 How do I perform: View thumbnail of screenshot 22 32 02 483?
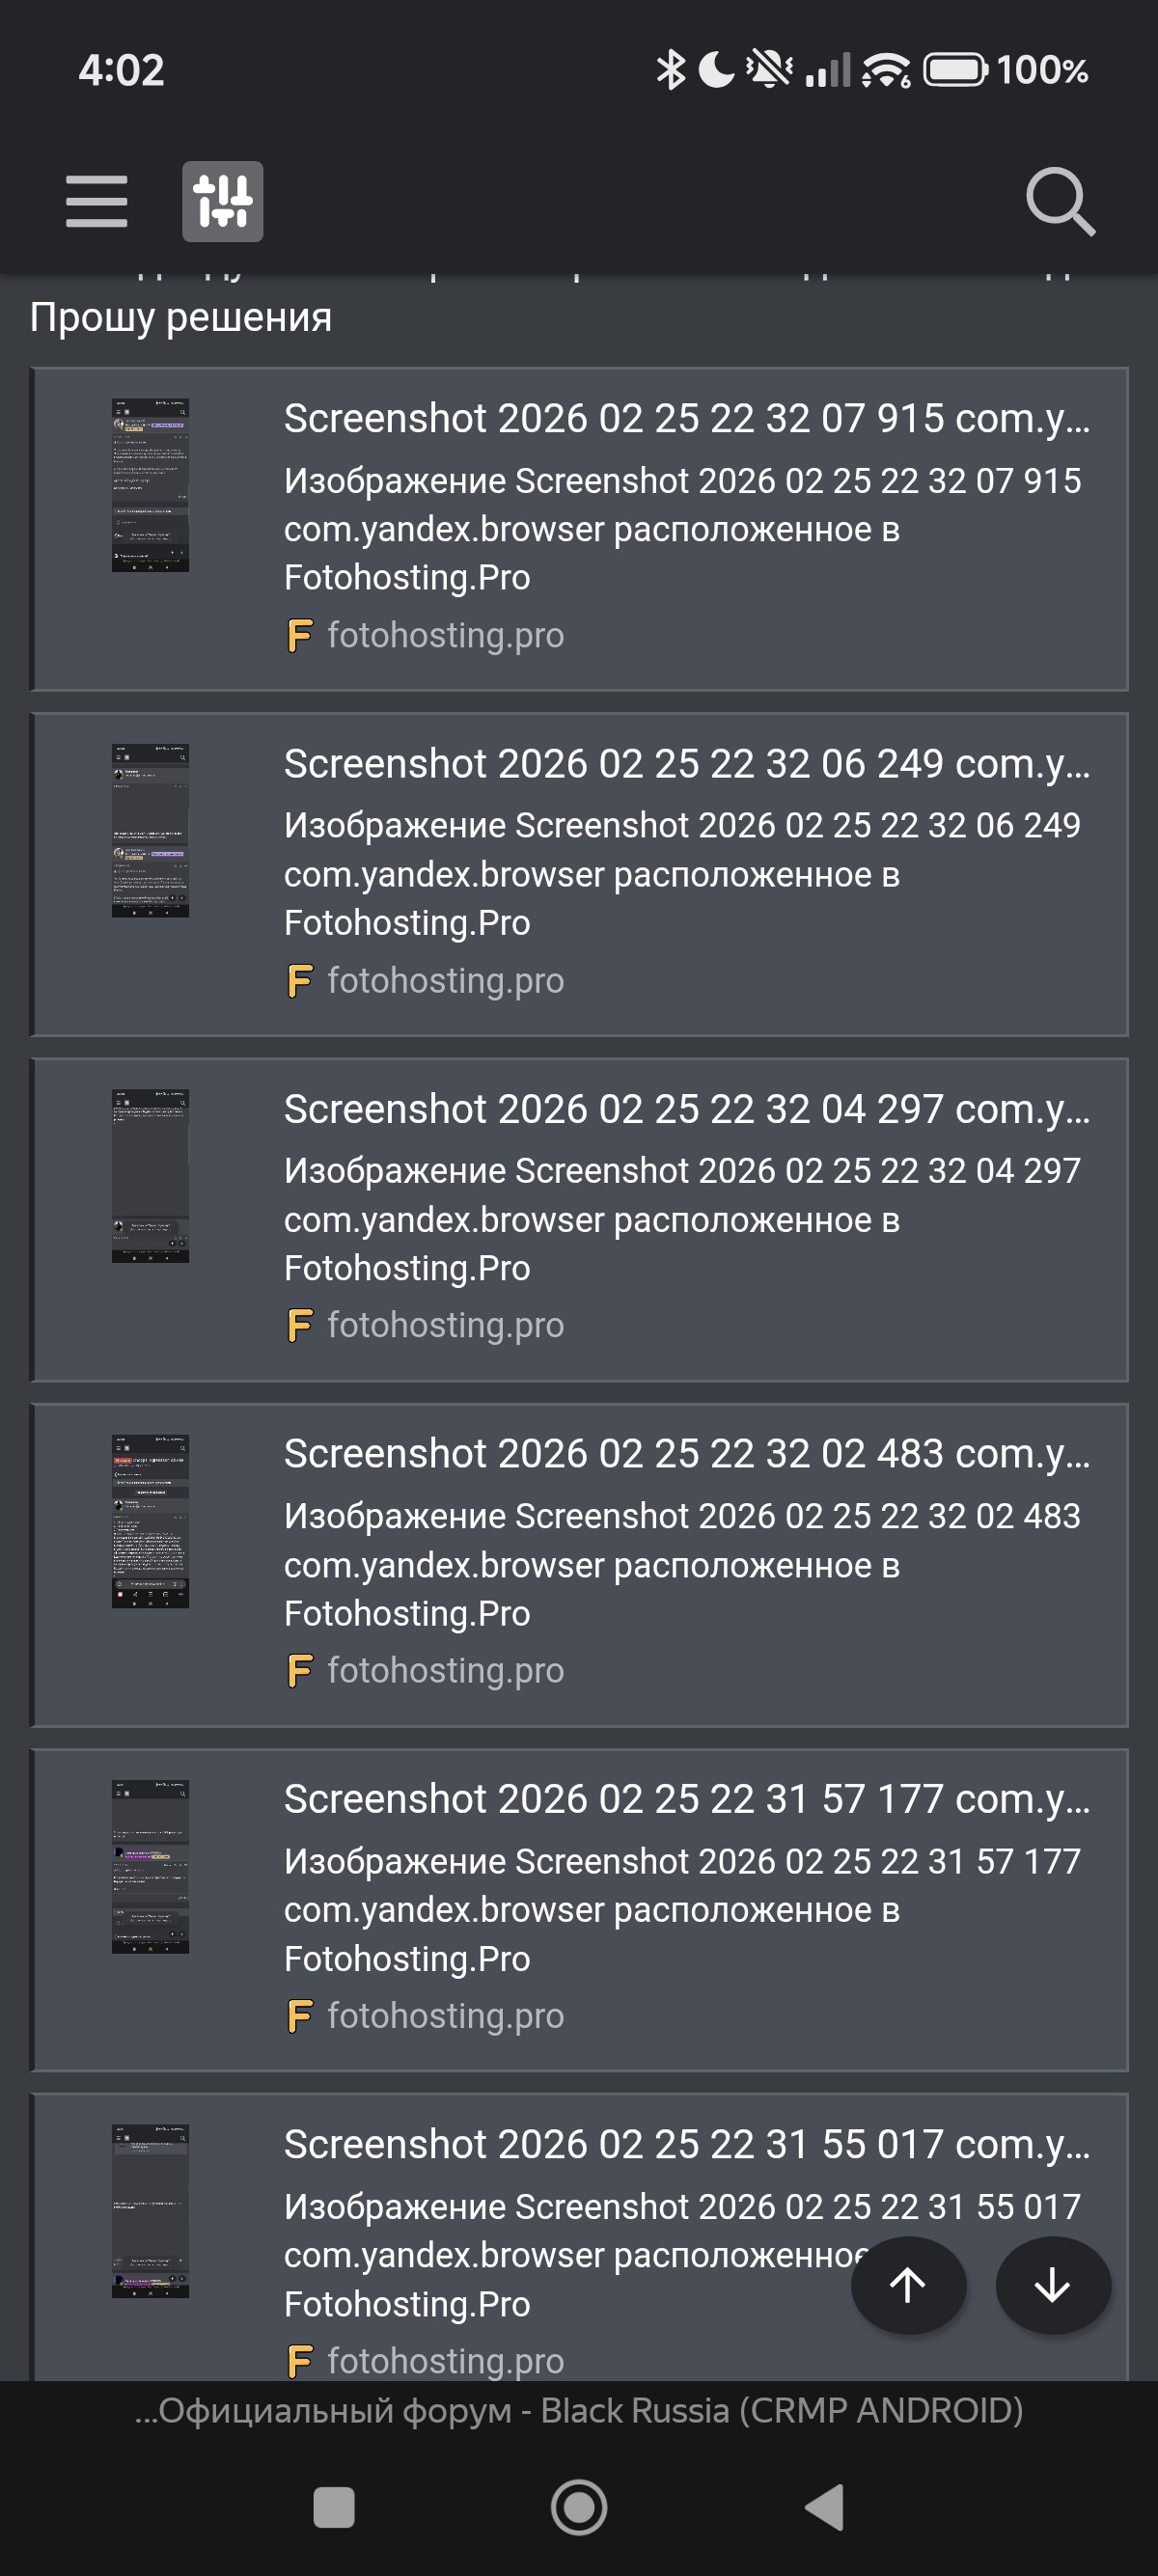150,1521
